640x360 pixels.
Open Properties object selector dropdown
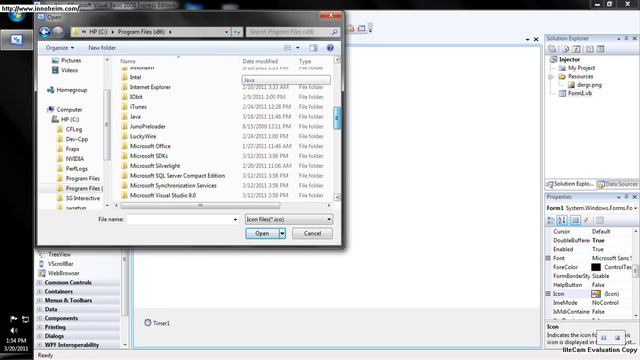click(x=636, y=208)
